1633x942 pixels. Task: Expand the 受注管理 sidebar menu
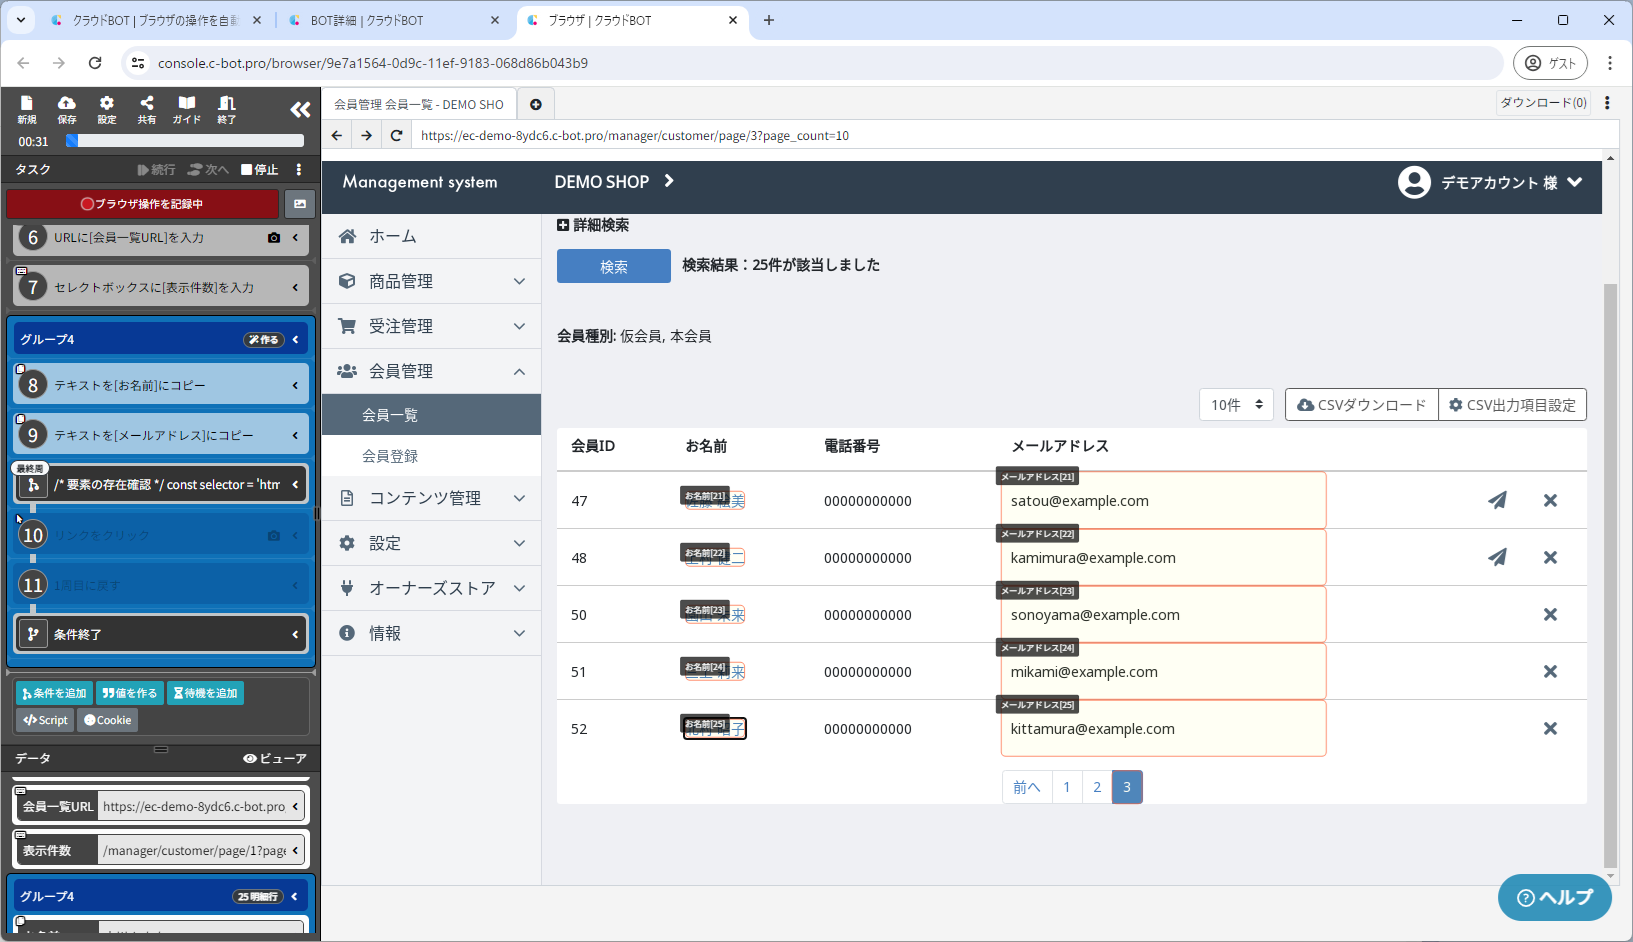(x=432, y=326)
